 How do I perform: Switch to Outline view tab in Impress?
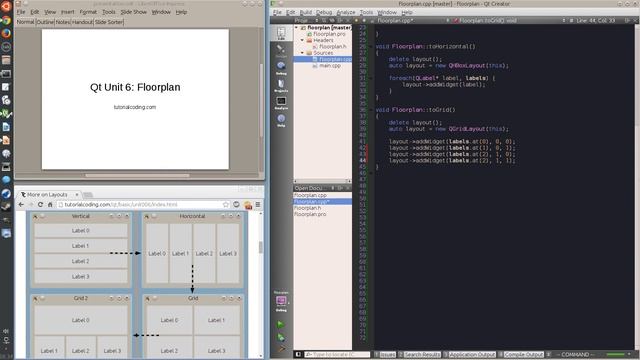tap(45, 22)
